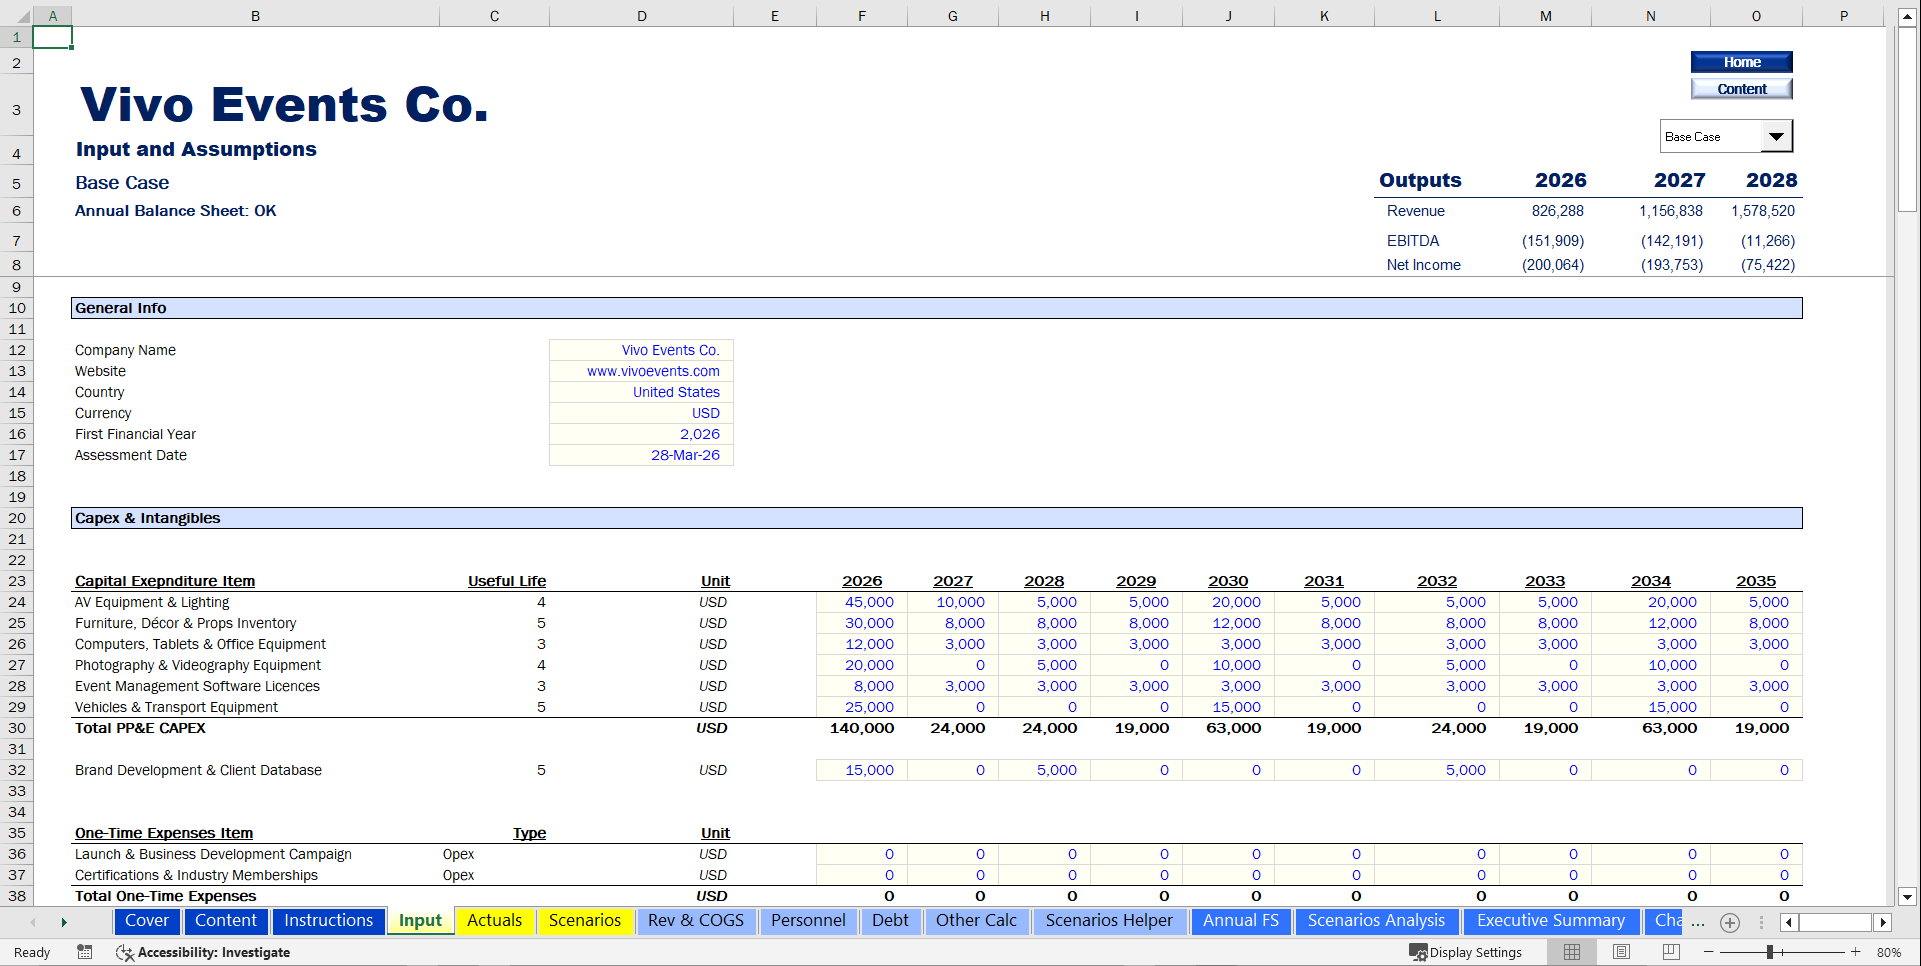
Task: Switch to Page Break Preview icon
Action: point(1671,952)
